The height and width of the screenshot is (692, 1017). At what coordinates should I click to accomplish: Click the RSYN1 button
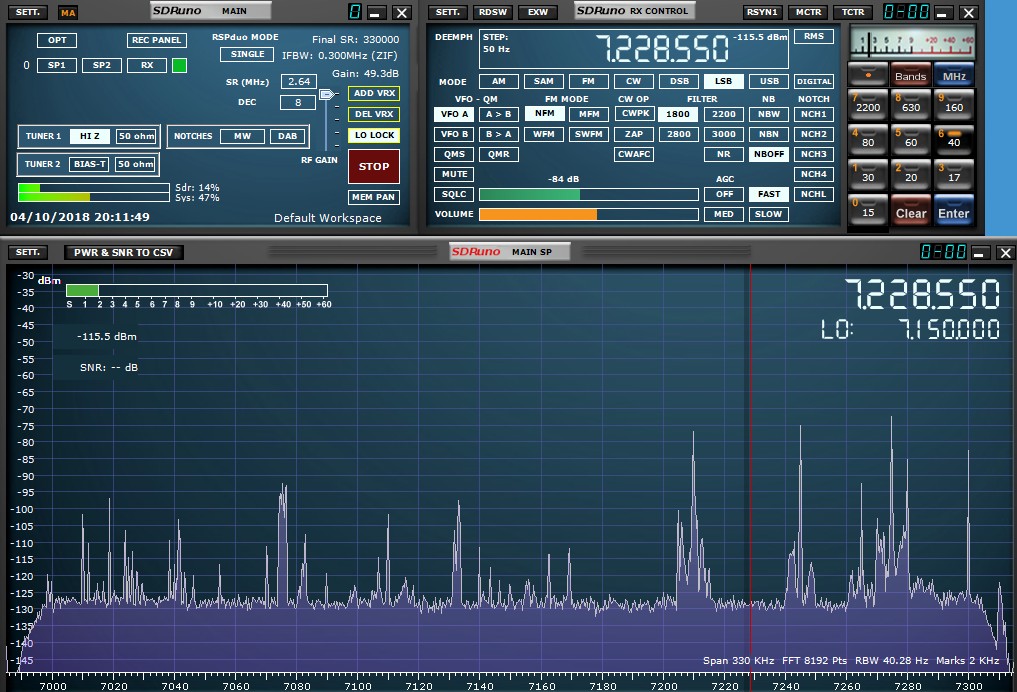[762, 12]
